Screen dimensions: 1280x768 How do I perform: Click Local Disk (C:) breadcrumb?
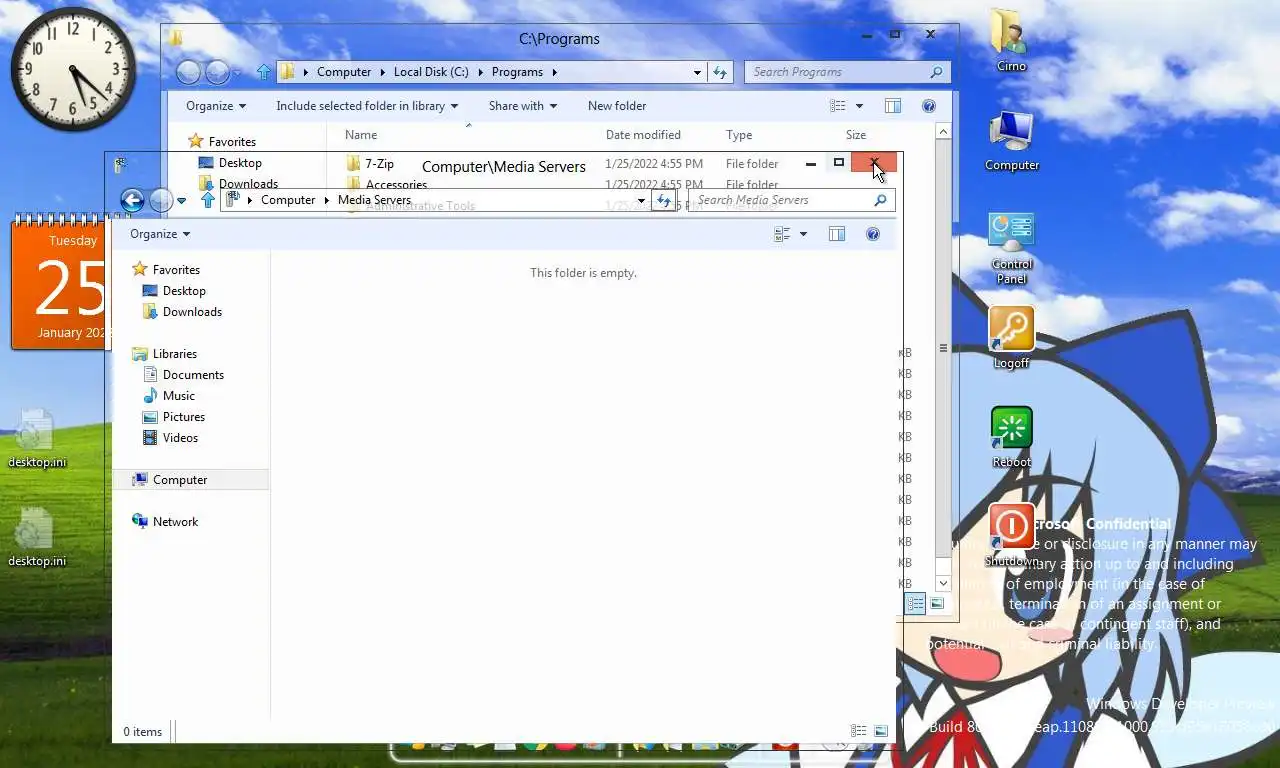point(431,72)
